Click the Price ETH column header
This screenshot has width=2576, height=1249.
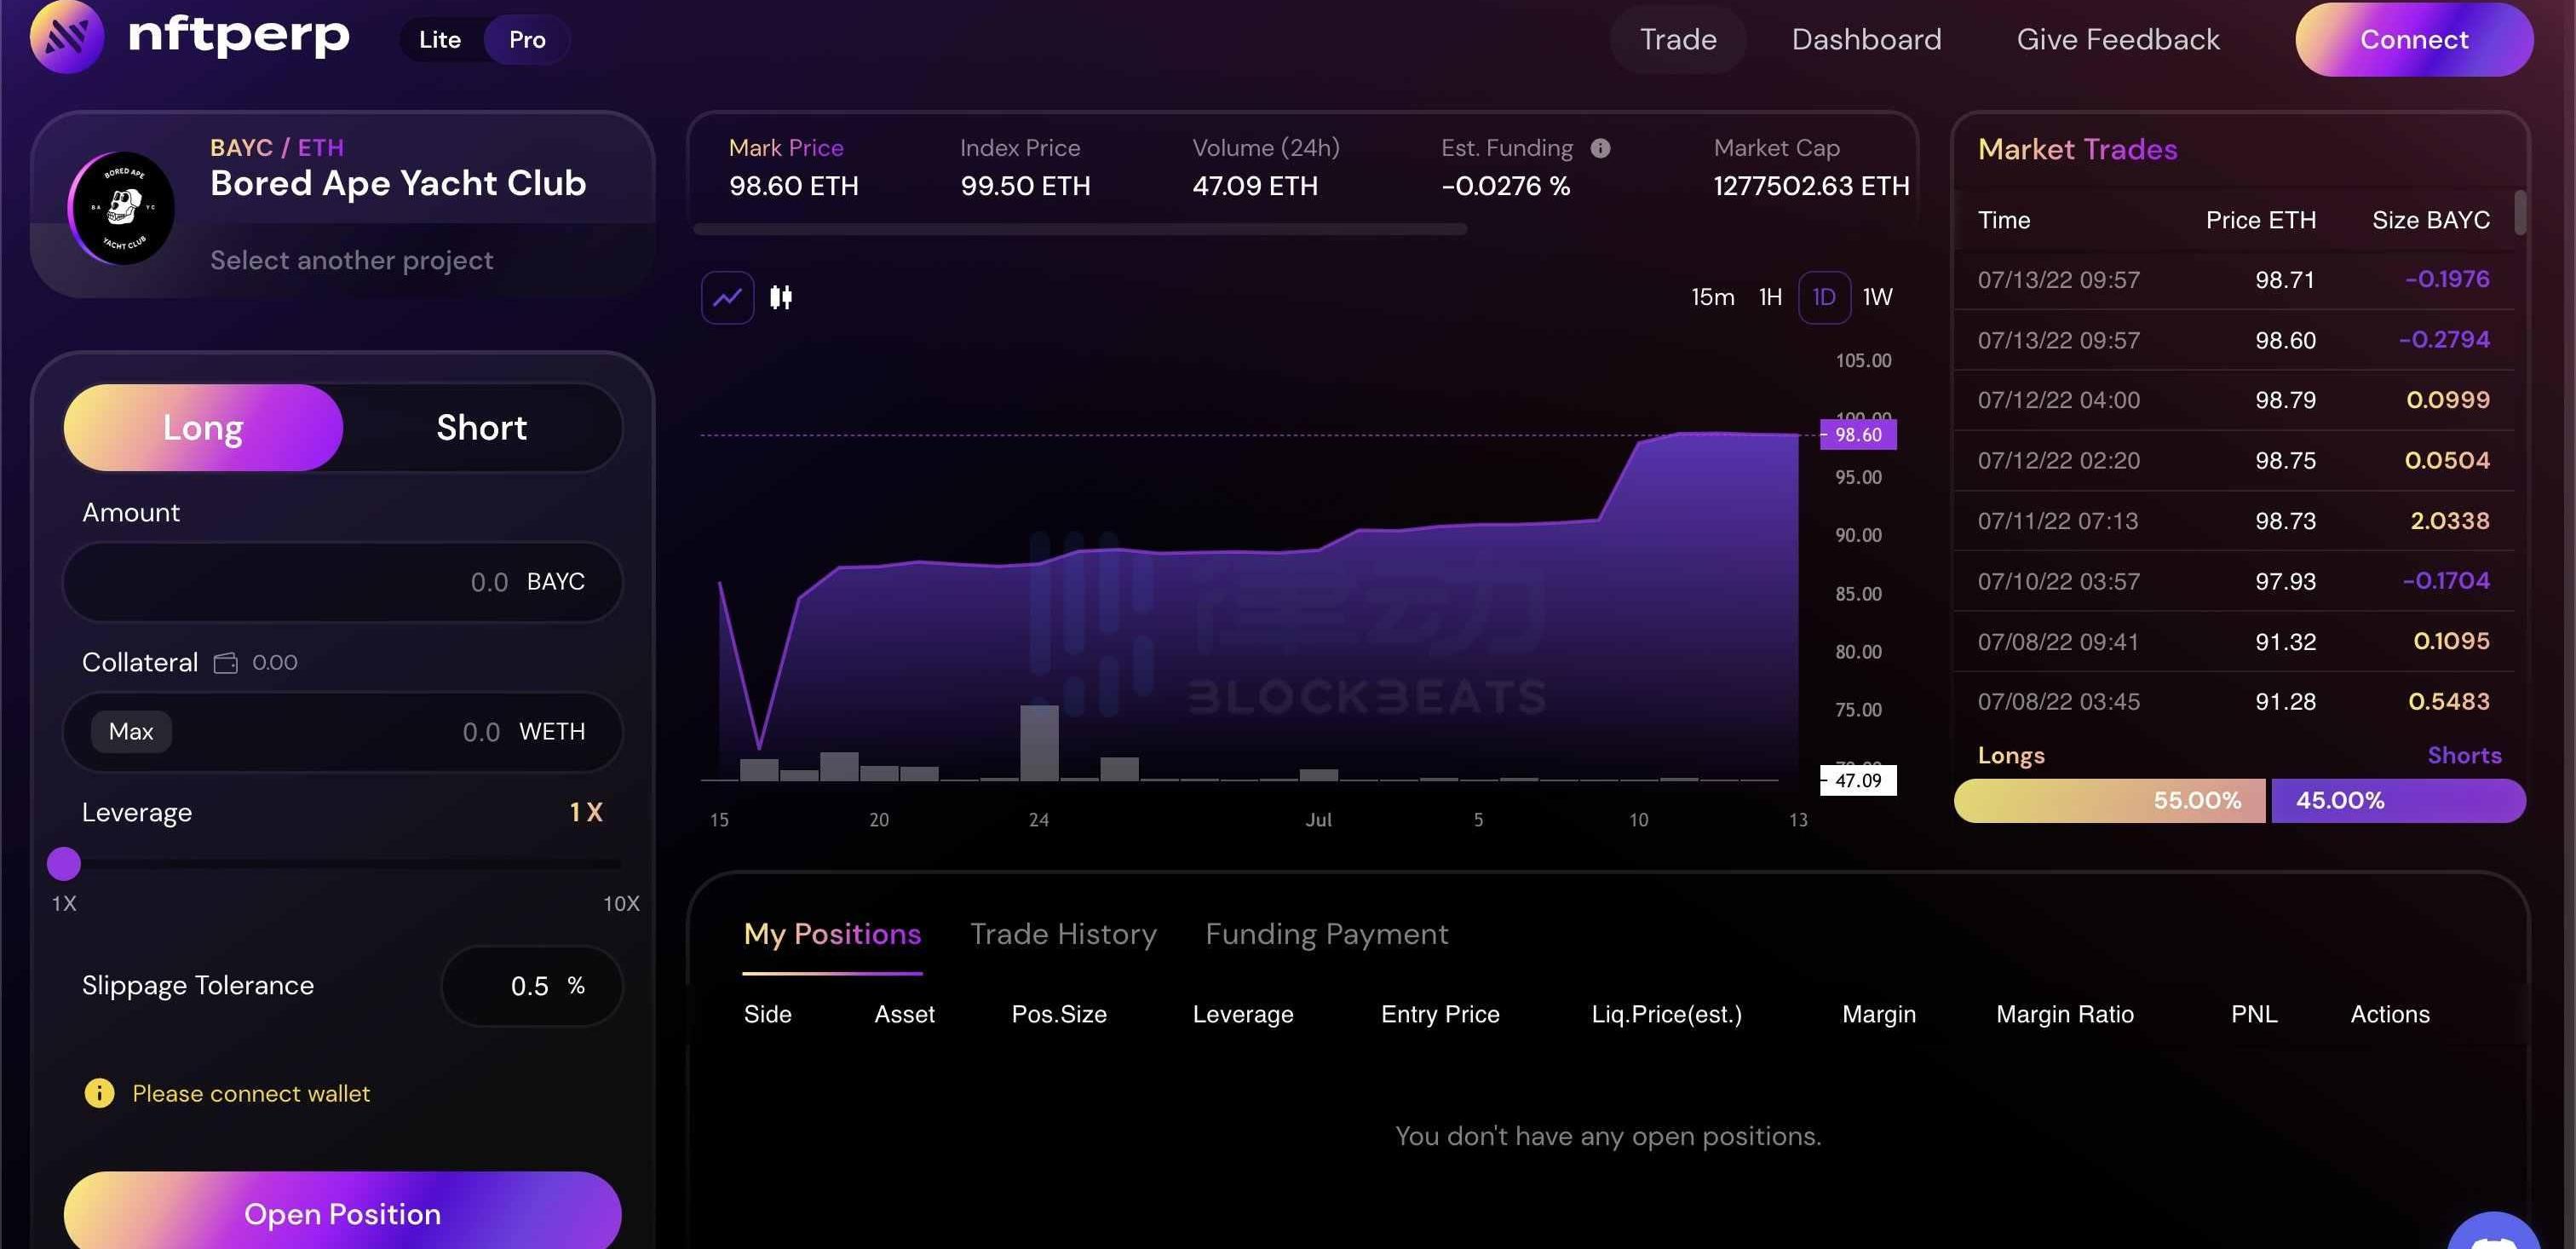pos(2260,220)
